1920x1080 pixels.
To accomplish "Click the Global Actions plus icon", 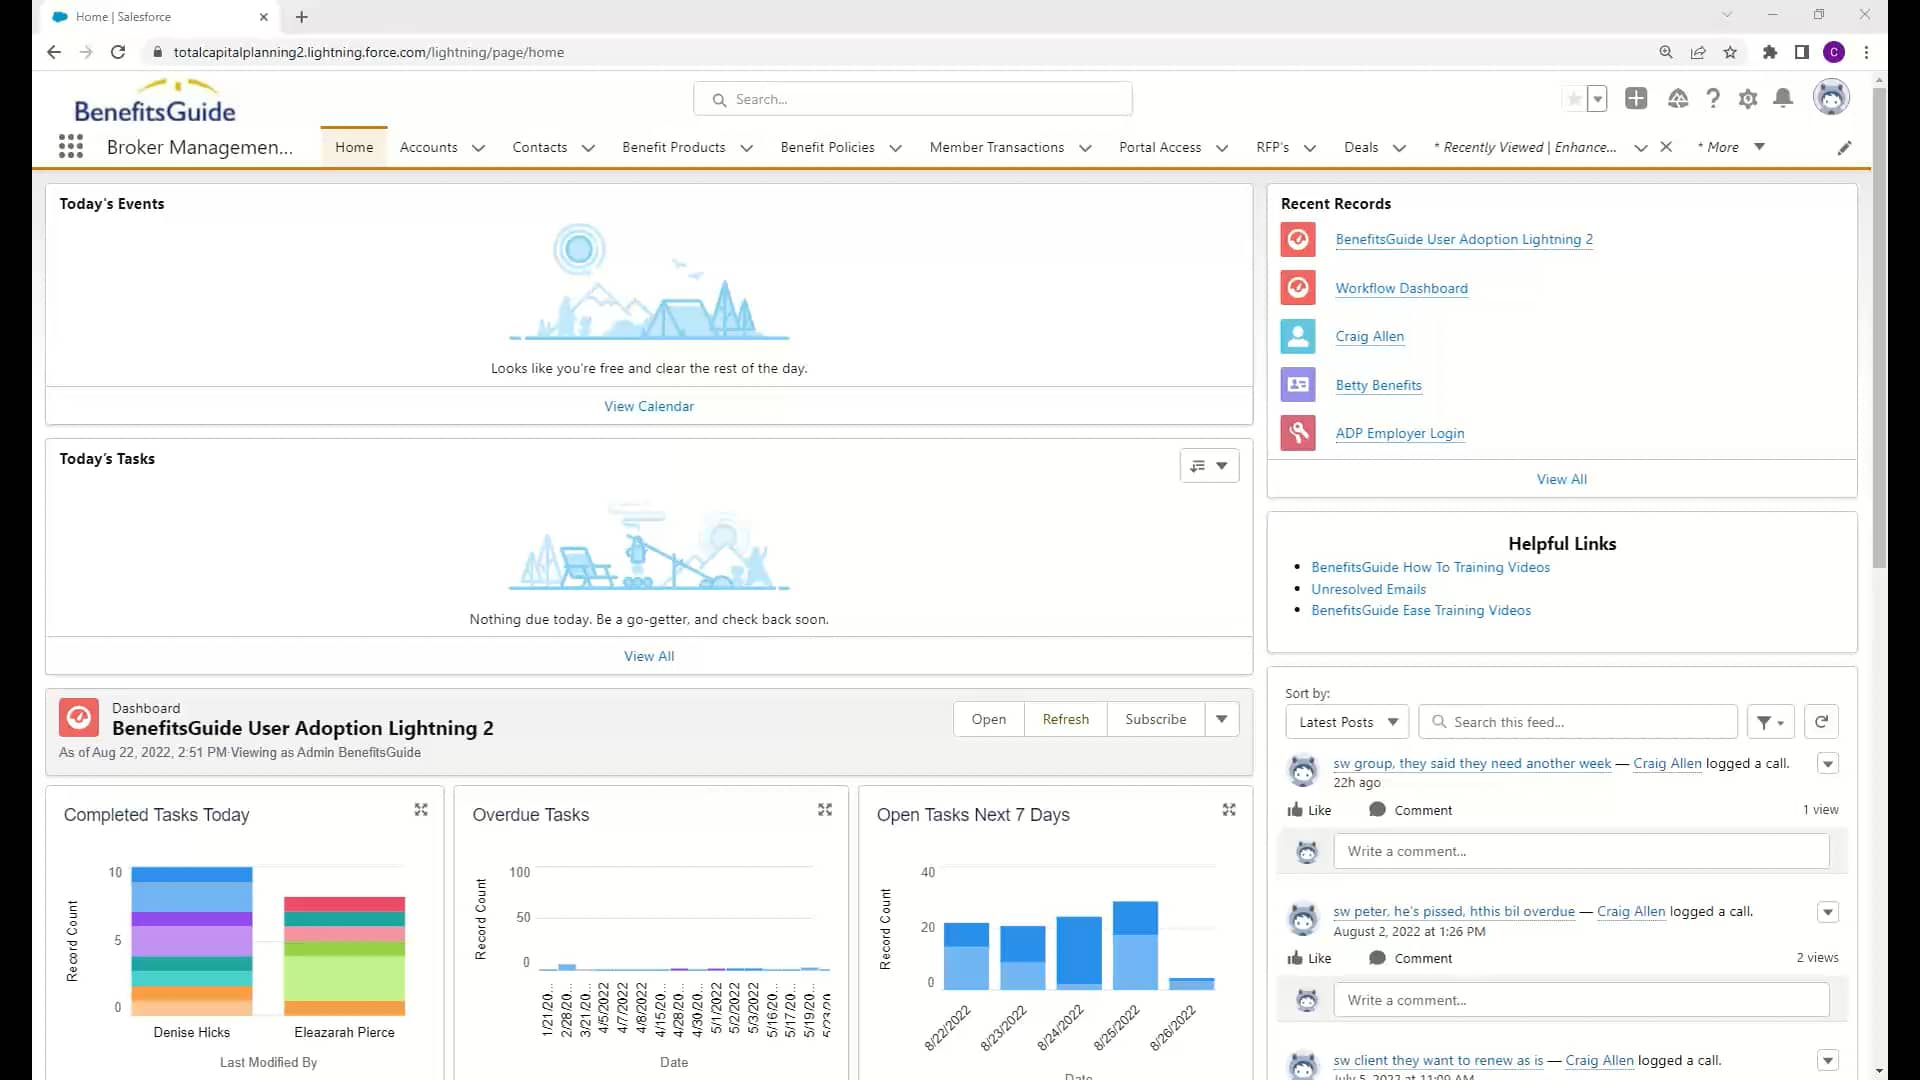I will [x=1637, y=98].
